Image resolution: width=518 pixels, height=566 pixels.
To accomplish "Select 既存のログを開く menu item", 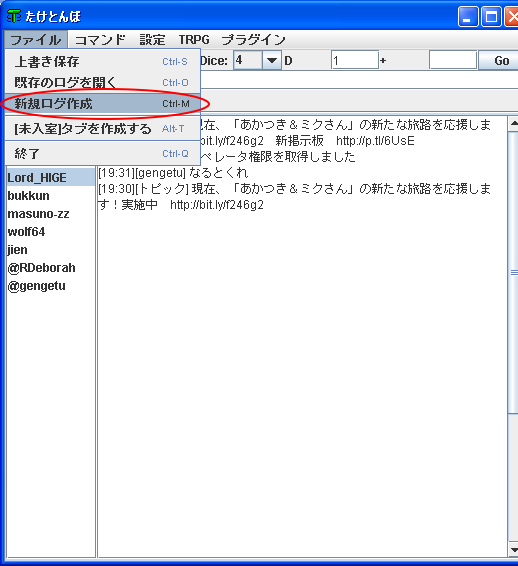I will (x=102, y=83).
